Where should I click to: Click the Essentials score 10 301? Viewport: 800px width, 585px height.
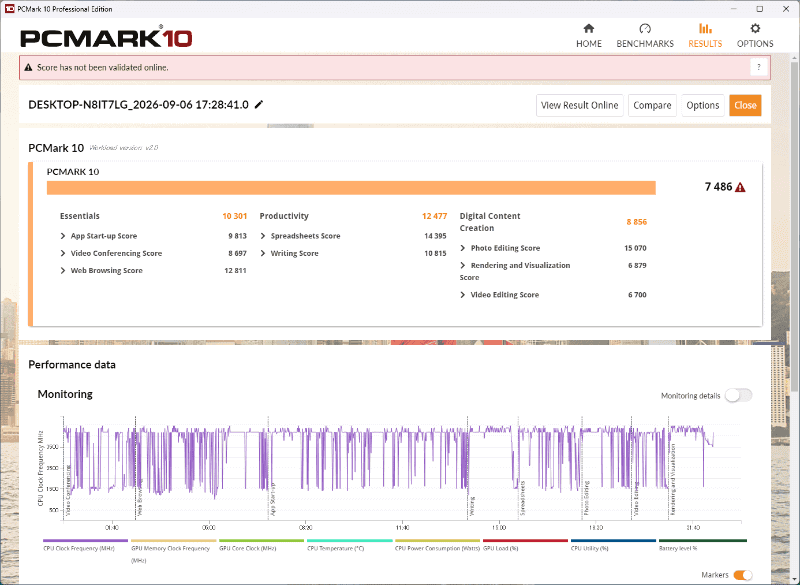click(235, 216)
